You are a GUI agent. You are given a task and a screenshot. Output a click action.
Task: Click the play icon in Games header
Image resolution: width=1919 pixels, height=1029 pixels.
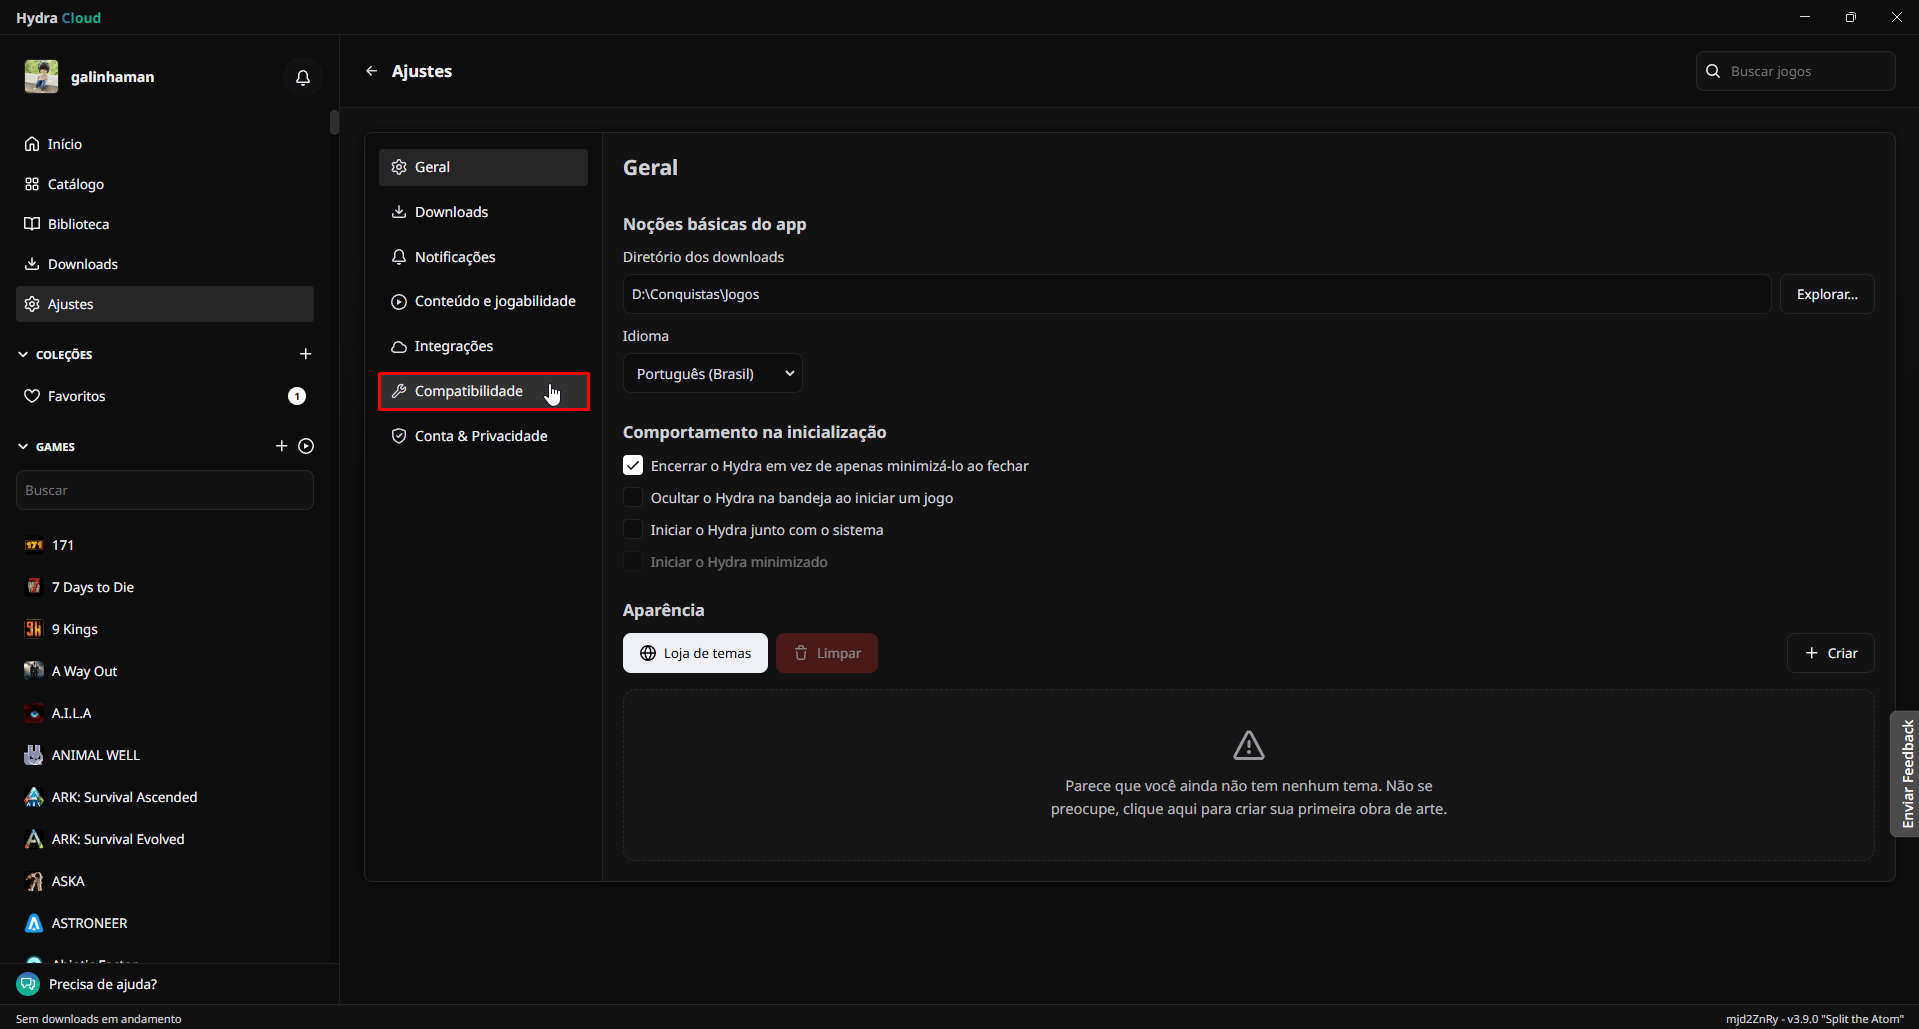pos(306,446)
